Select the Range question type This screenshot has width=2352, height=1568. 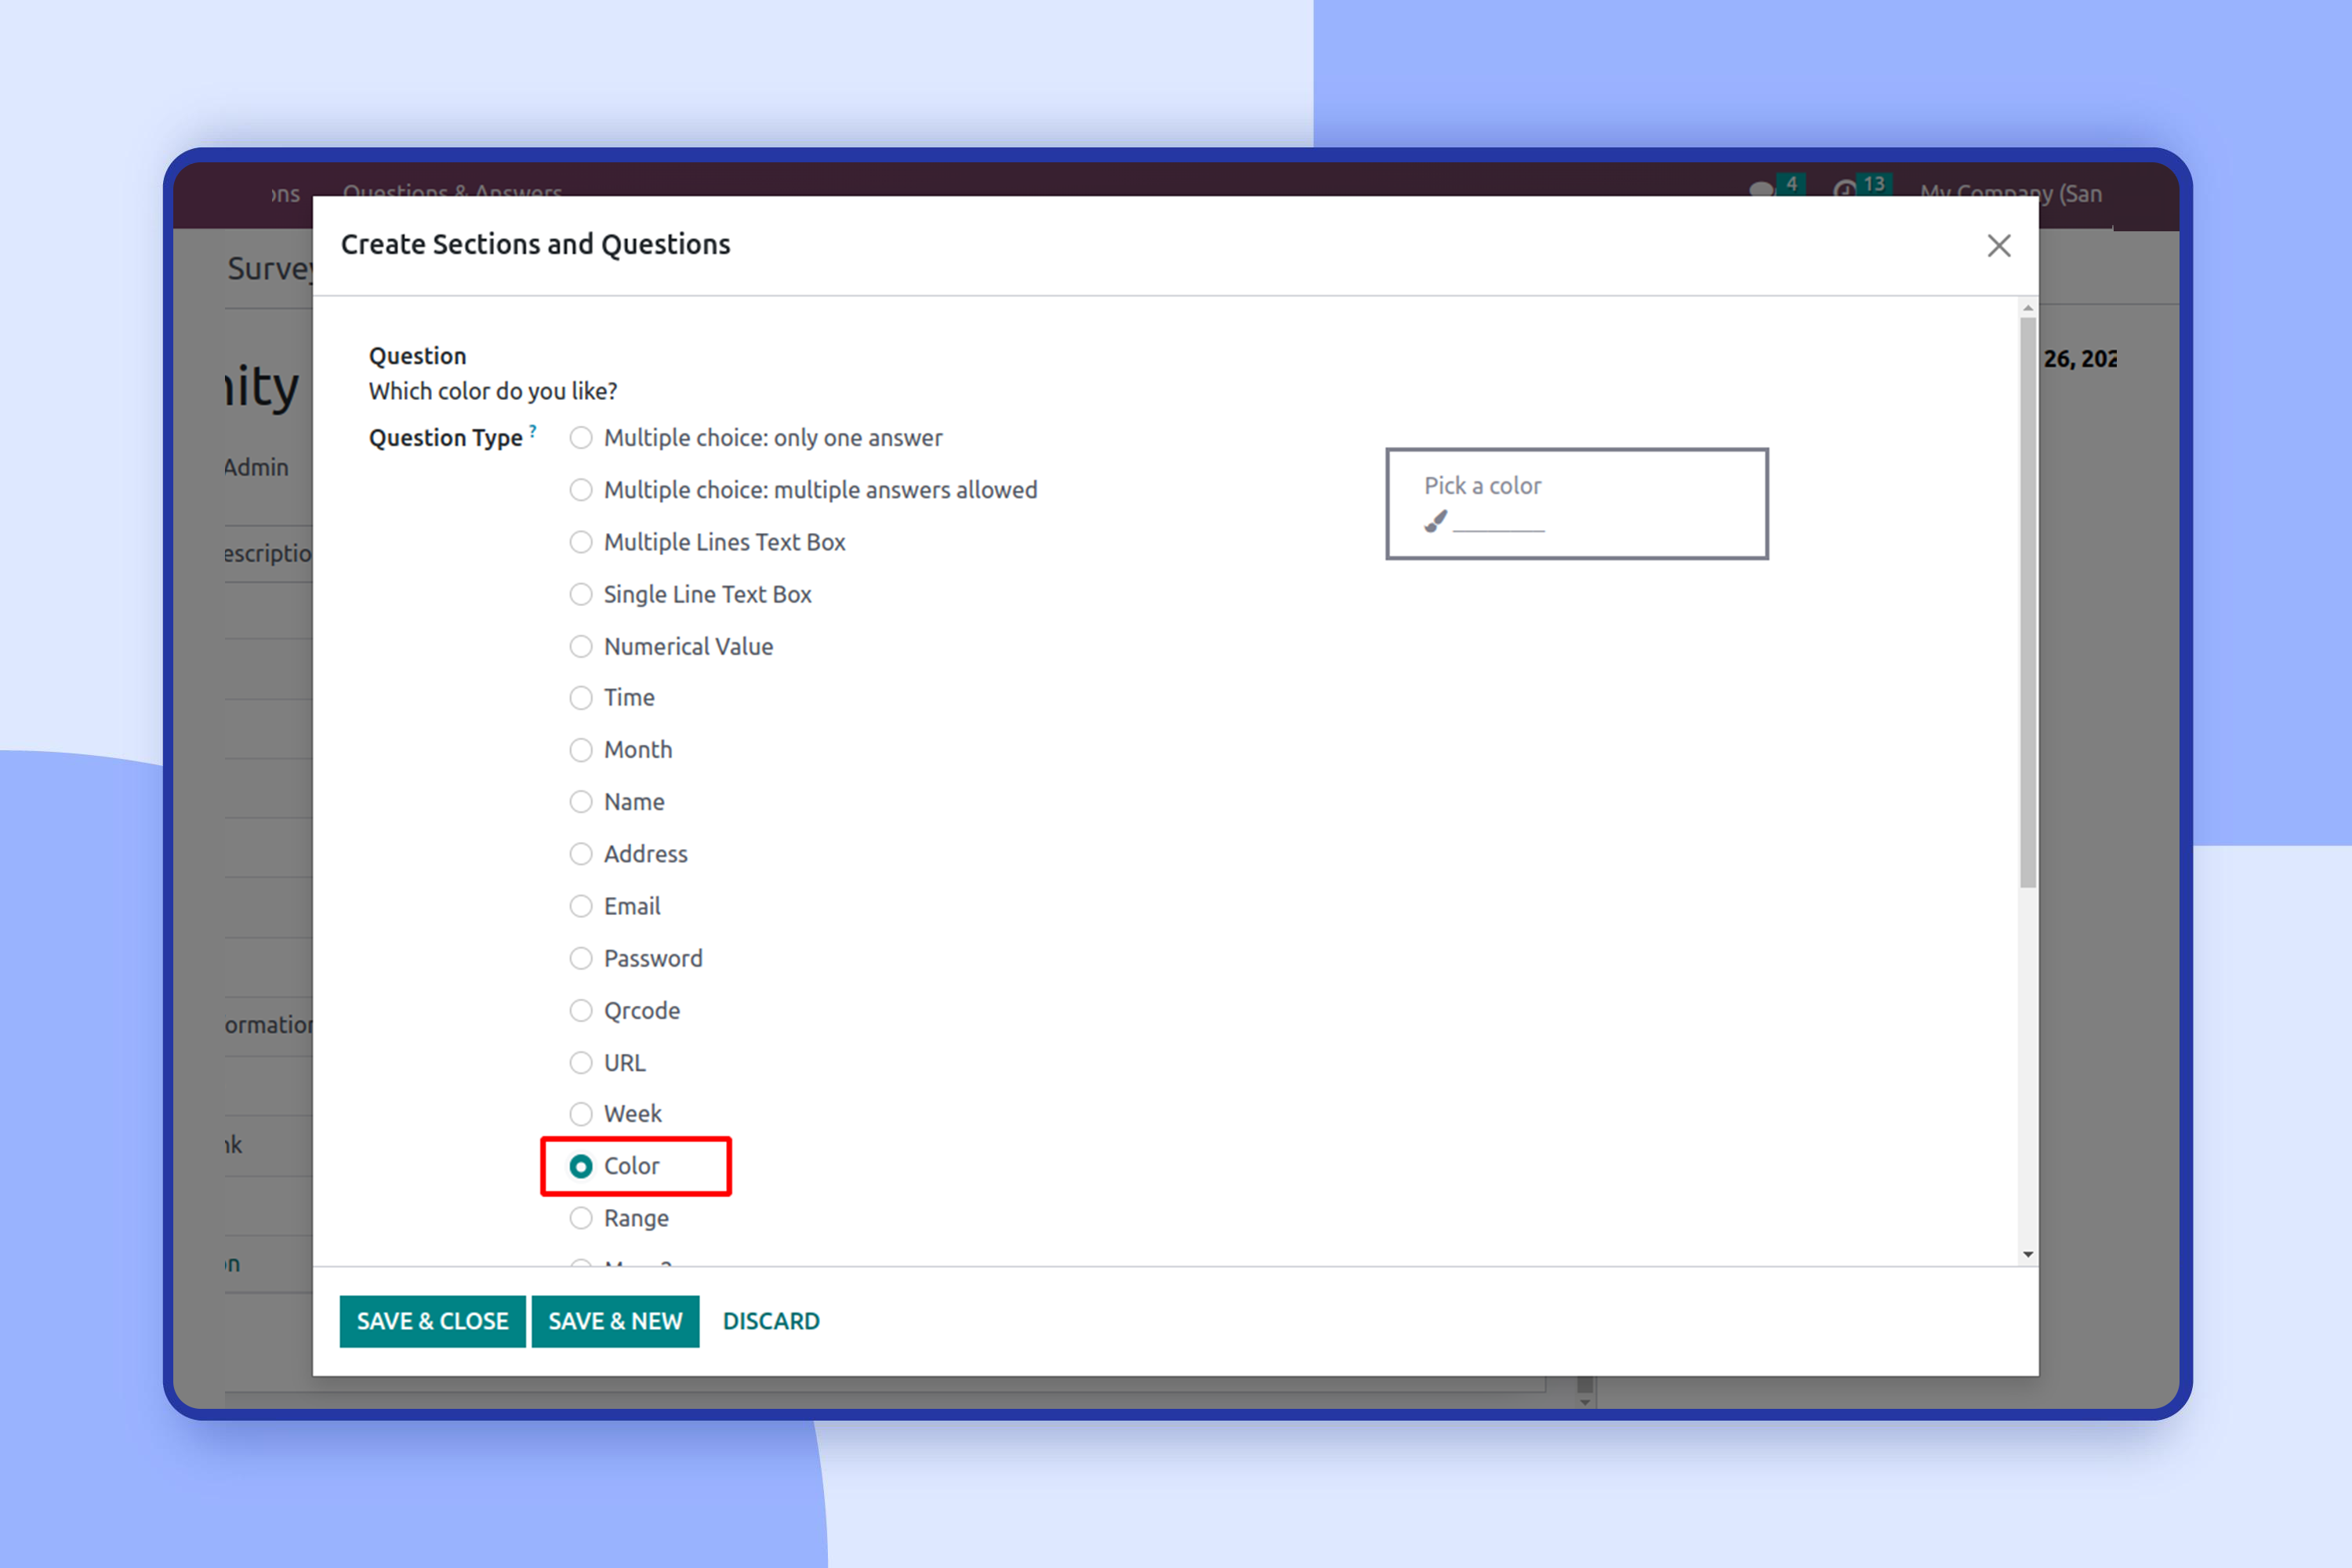[581, 1218]
